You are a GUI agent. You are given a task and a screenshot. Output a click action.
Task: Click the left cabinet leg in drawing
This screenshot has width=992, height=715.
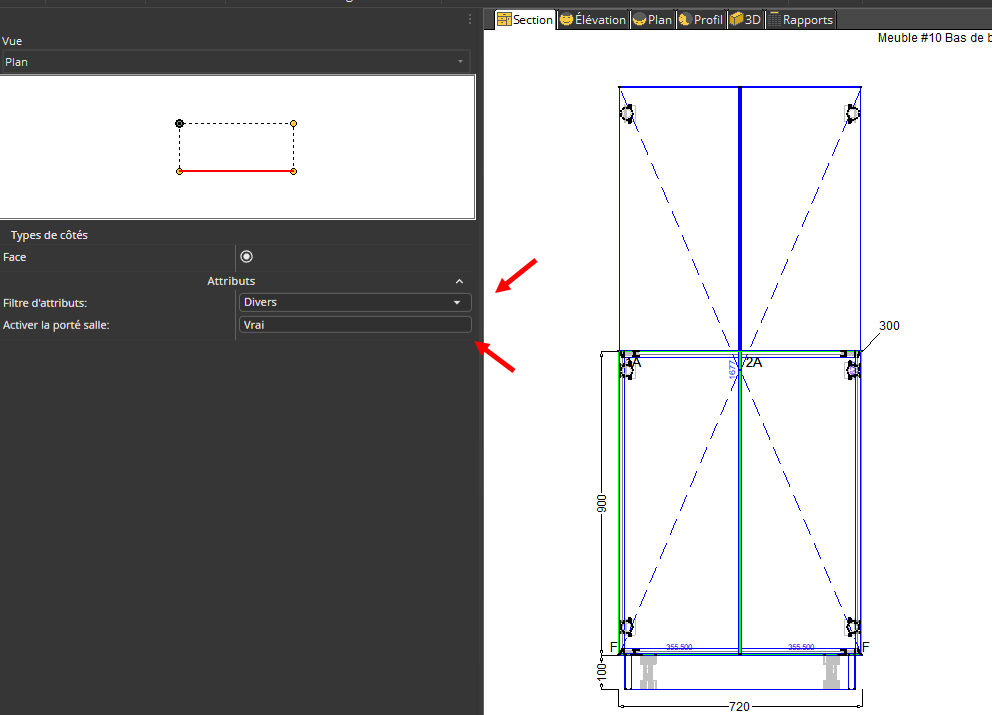(x=648, y=671)
